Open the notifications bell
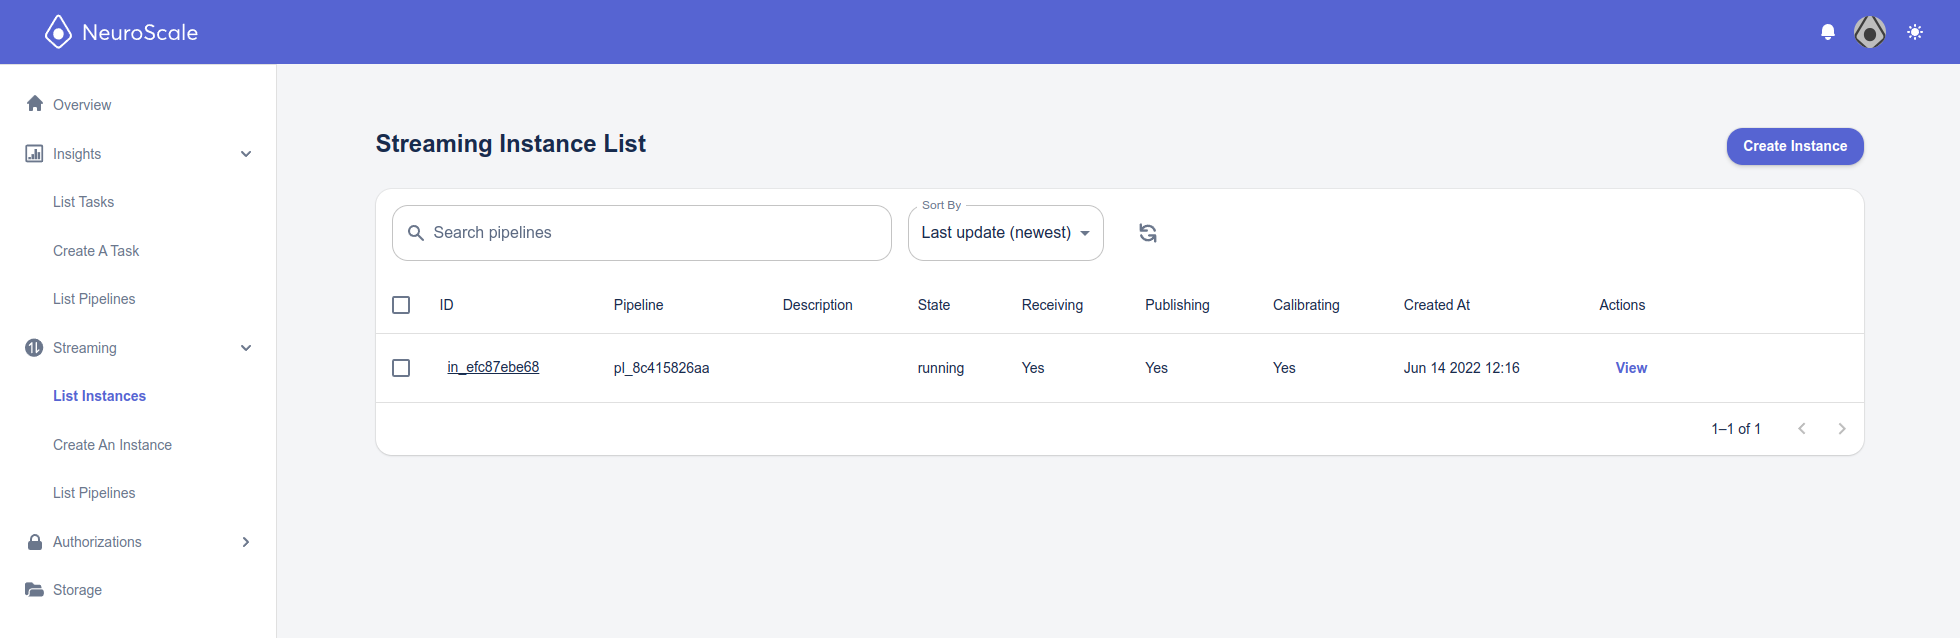Image resolution: width=1960 pixels, height=638 pixels. click(x=1828, y=32)
